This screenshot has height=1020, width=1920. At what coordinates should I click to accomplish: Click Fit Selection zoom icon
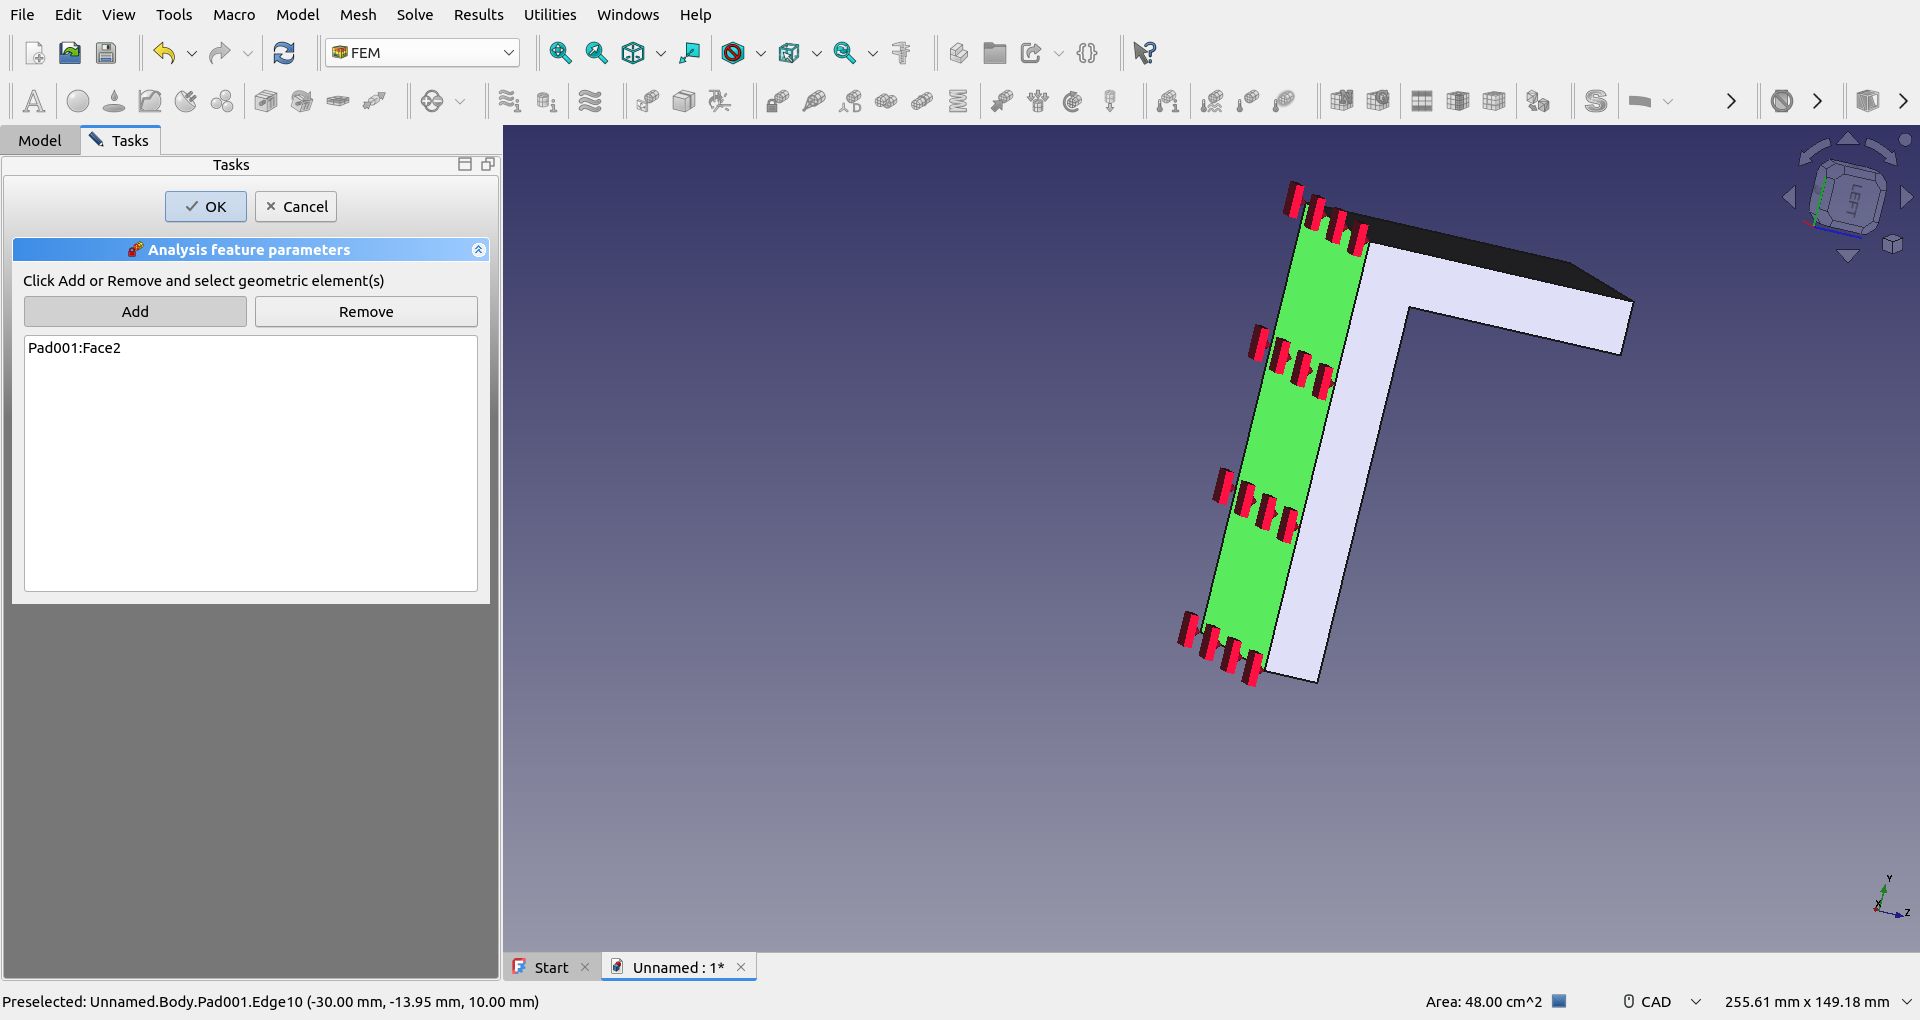[596, 53]
